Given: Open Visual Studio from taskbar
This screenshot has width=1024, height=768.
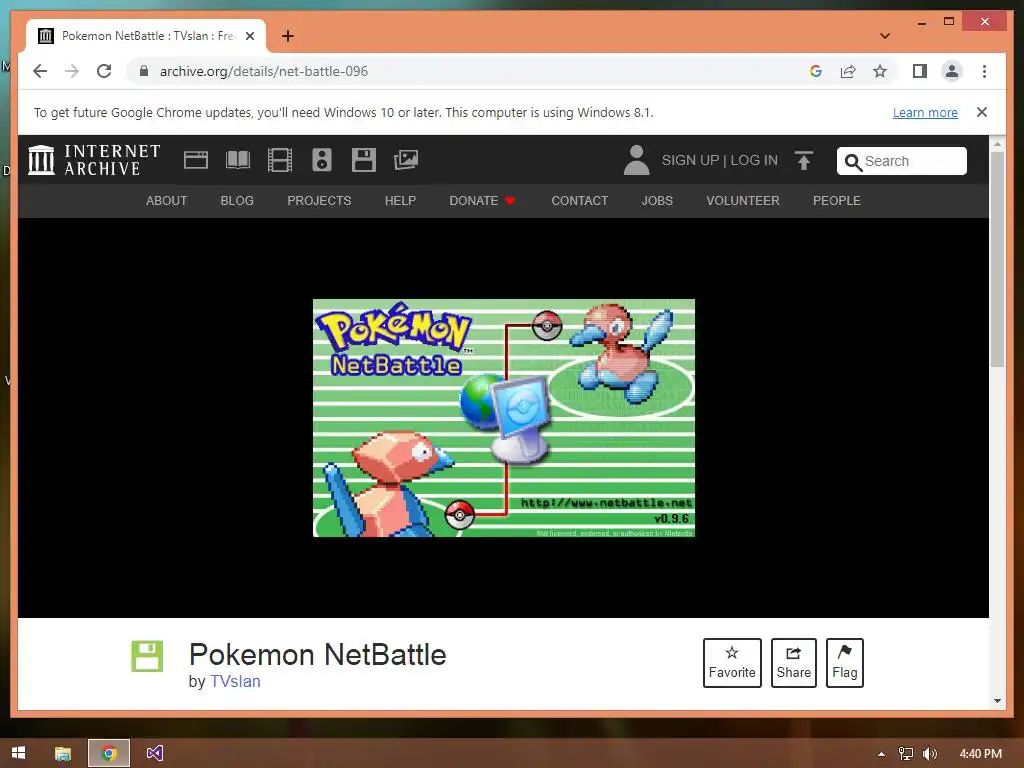Looking at the screenshot, I should click(155, 754).
